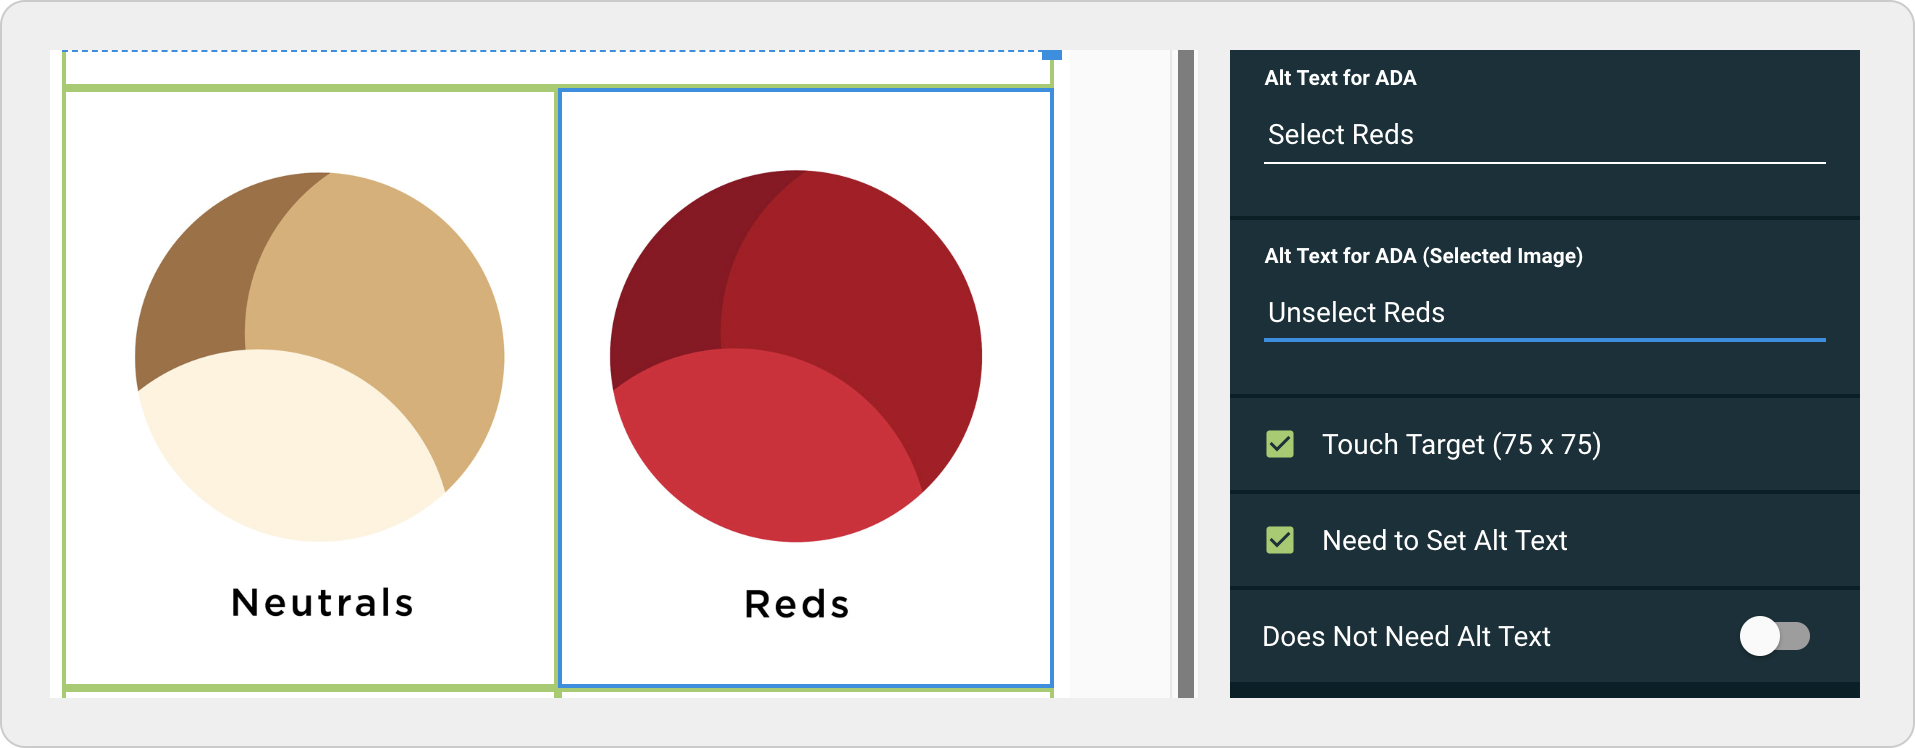Toggle the Touch Target (75 x 75) checkbox

pyautogui.click(x=1280, y=444)
